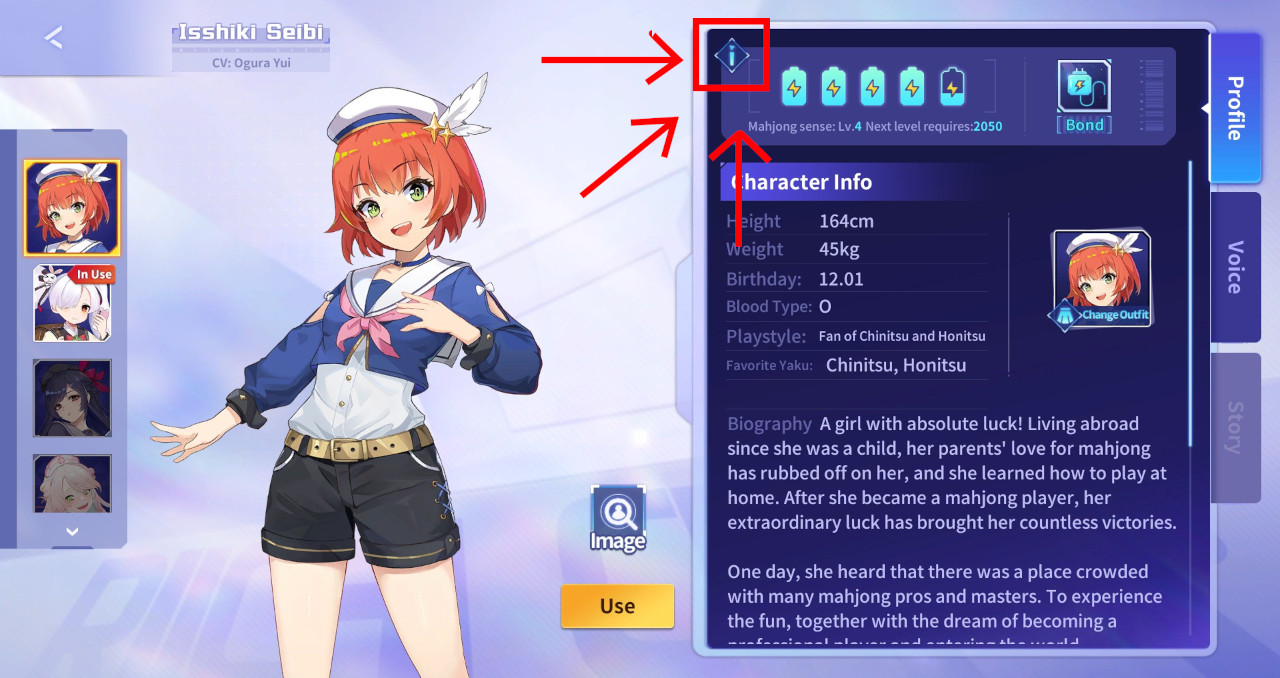Select the Isshiki Seibi character portrait

pyautogui.click(x=72, y=207)
